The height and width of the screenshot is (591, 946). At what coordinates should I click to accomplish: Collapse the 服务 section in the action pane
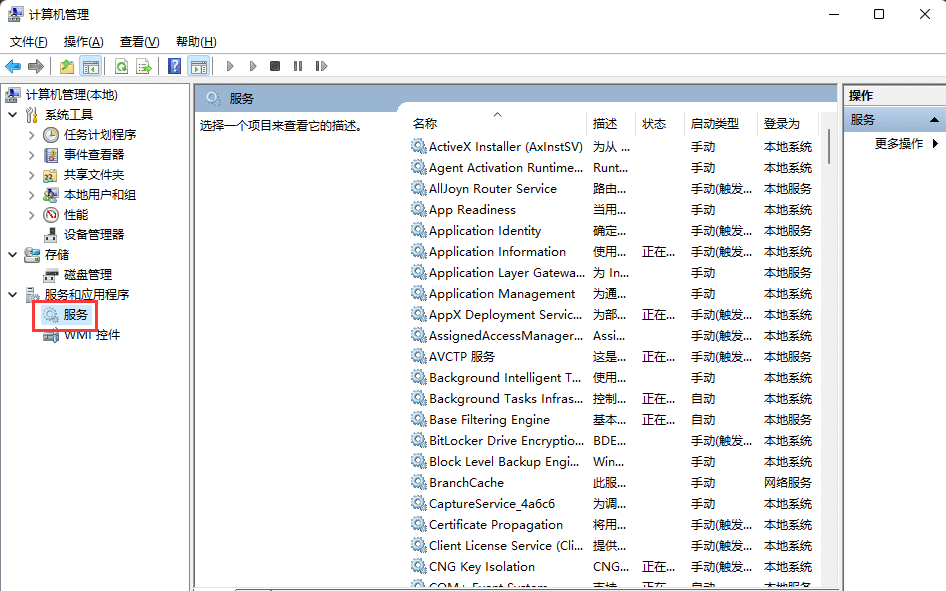tap(932, 119)
